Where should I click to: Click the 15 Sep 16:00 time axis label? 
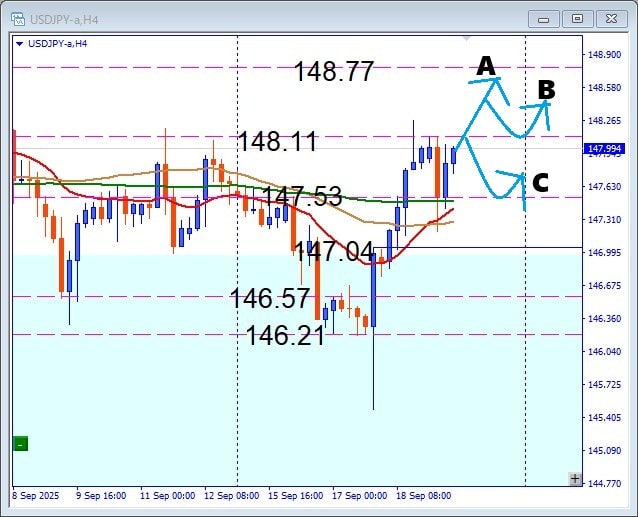[x=295, y=496]
